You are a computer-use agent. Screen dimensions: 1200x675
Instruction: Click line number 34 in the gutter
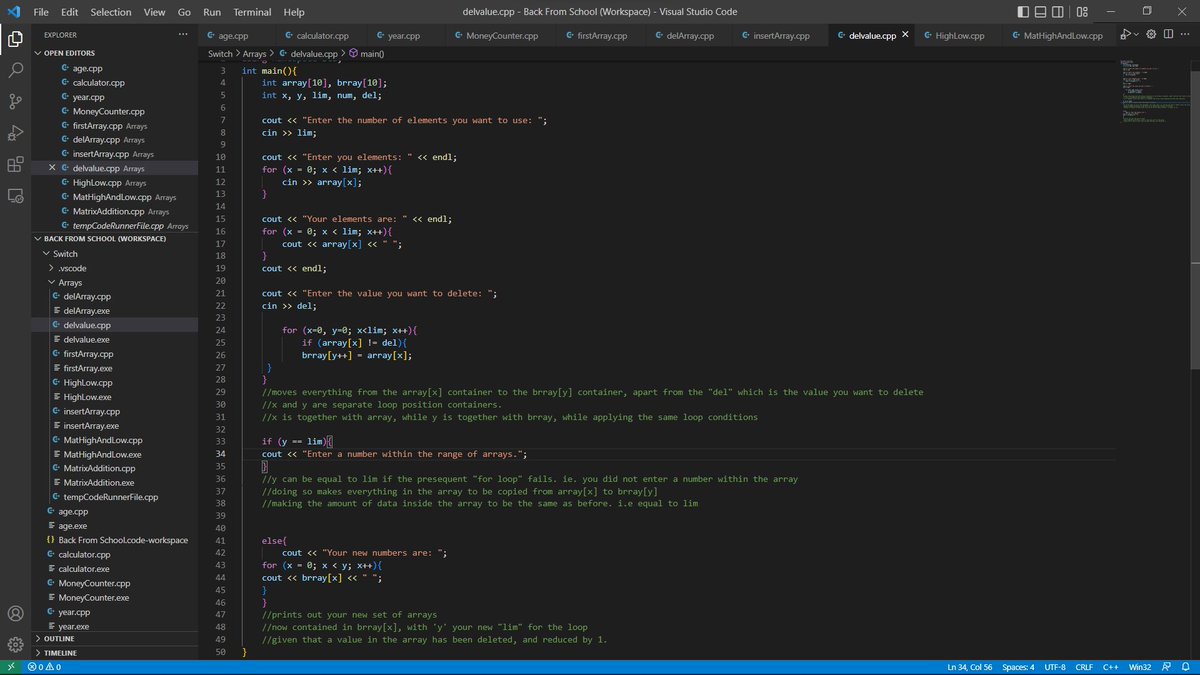point(222,454)
